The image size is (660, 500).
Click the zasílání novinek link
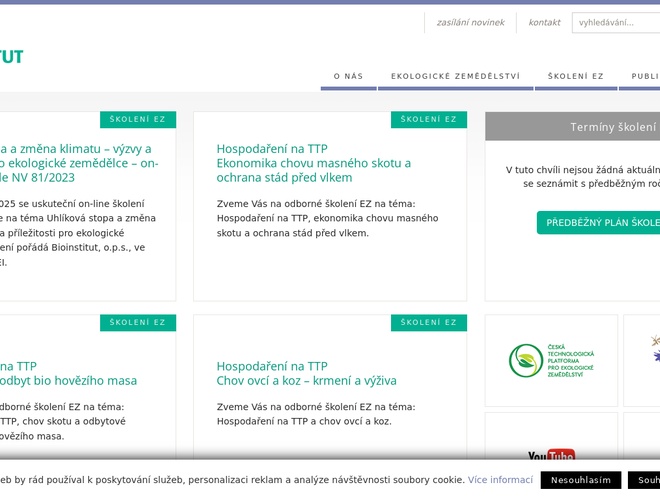pos(470,23)
